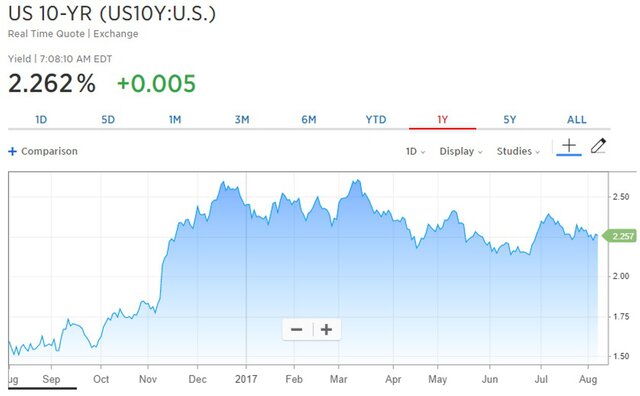Click the March peak on the chart
Image resolution: width=640 pixels, height=396 pixels.
[358, 180]
